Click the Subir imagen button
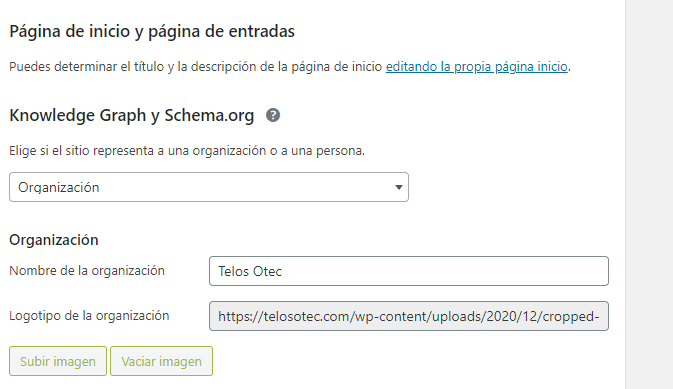The height and width of the screenshot is (389, 673). pos(58,361)
